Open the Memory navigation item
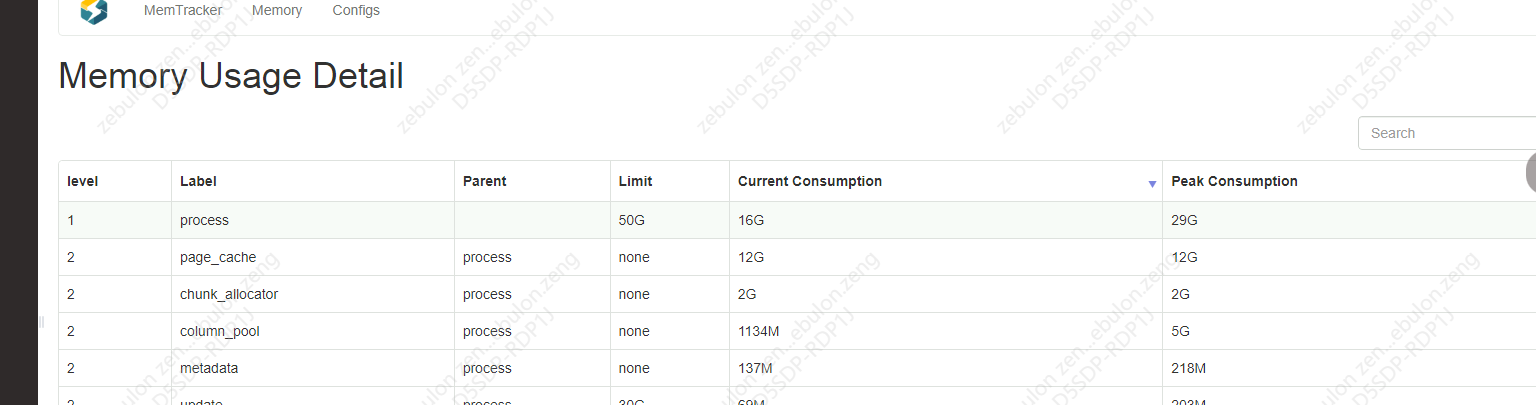 point(277,11)
